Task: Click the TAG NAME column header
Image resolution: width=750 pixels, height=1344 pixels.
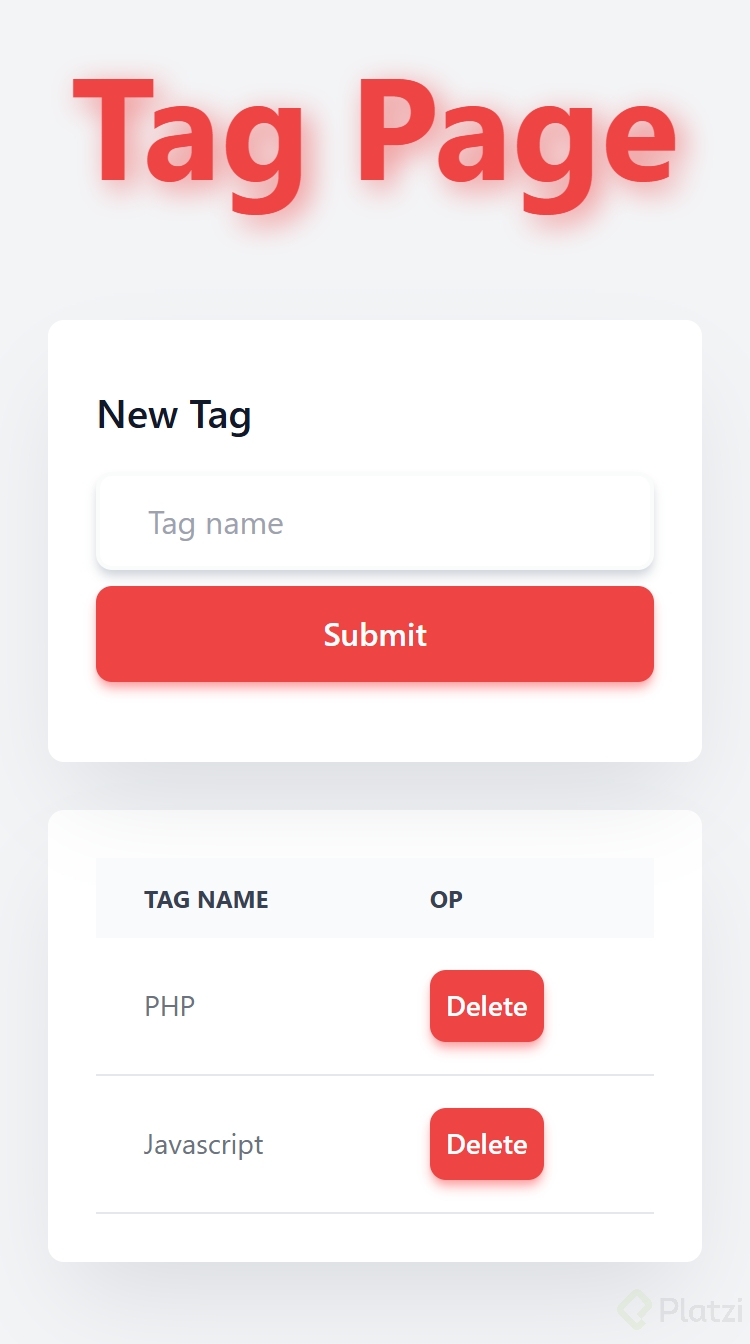Action: tap(206, 899)
